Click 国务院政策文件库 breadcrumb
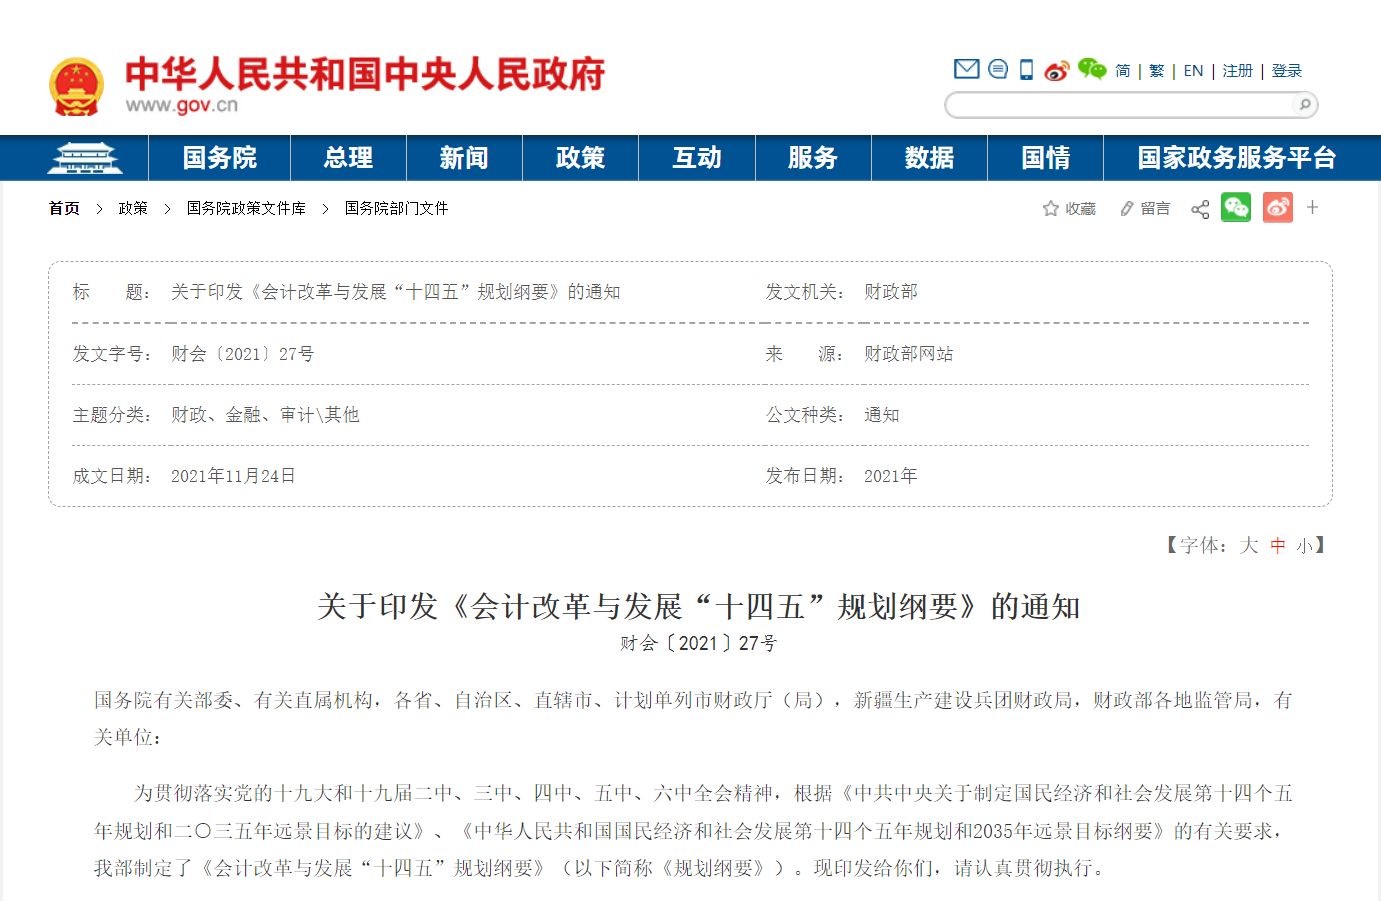 (246, 208)
